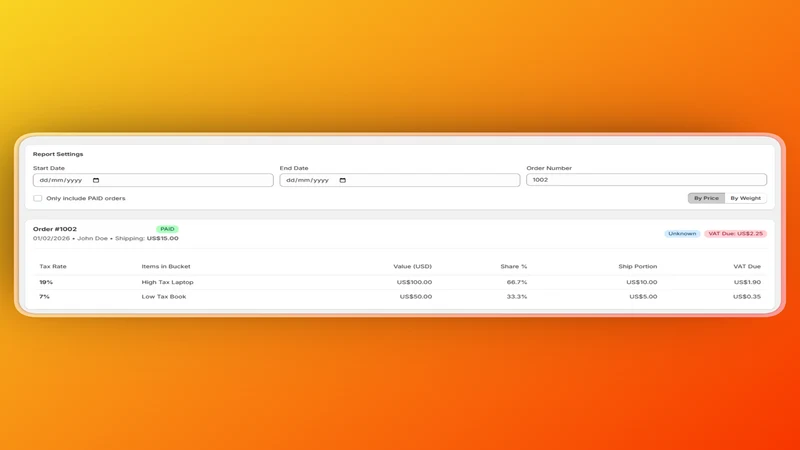Click the shipping amount US$15.00
800x450 pixels.
(x=163, y=238)
